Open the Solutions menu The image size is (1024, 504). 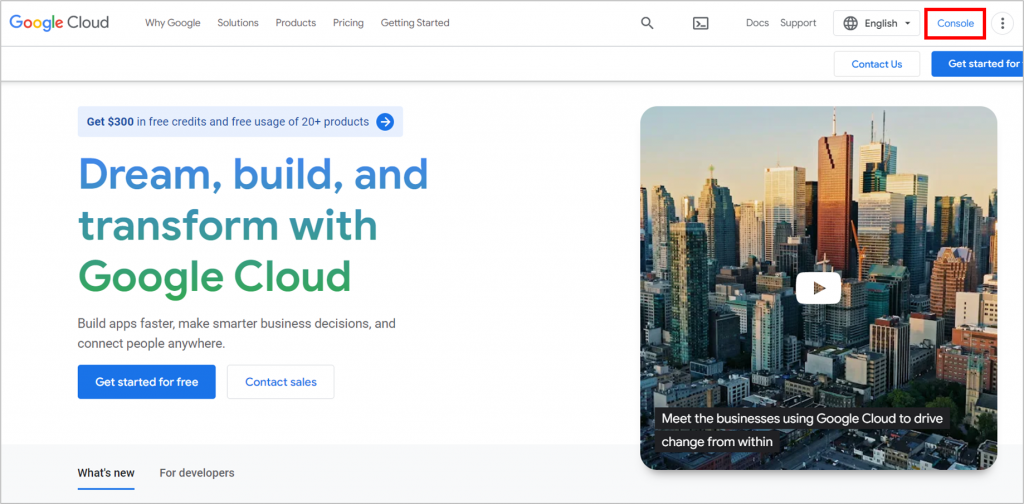point(238,23)
